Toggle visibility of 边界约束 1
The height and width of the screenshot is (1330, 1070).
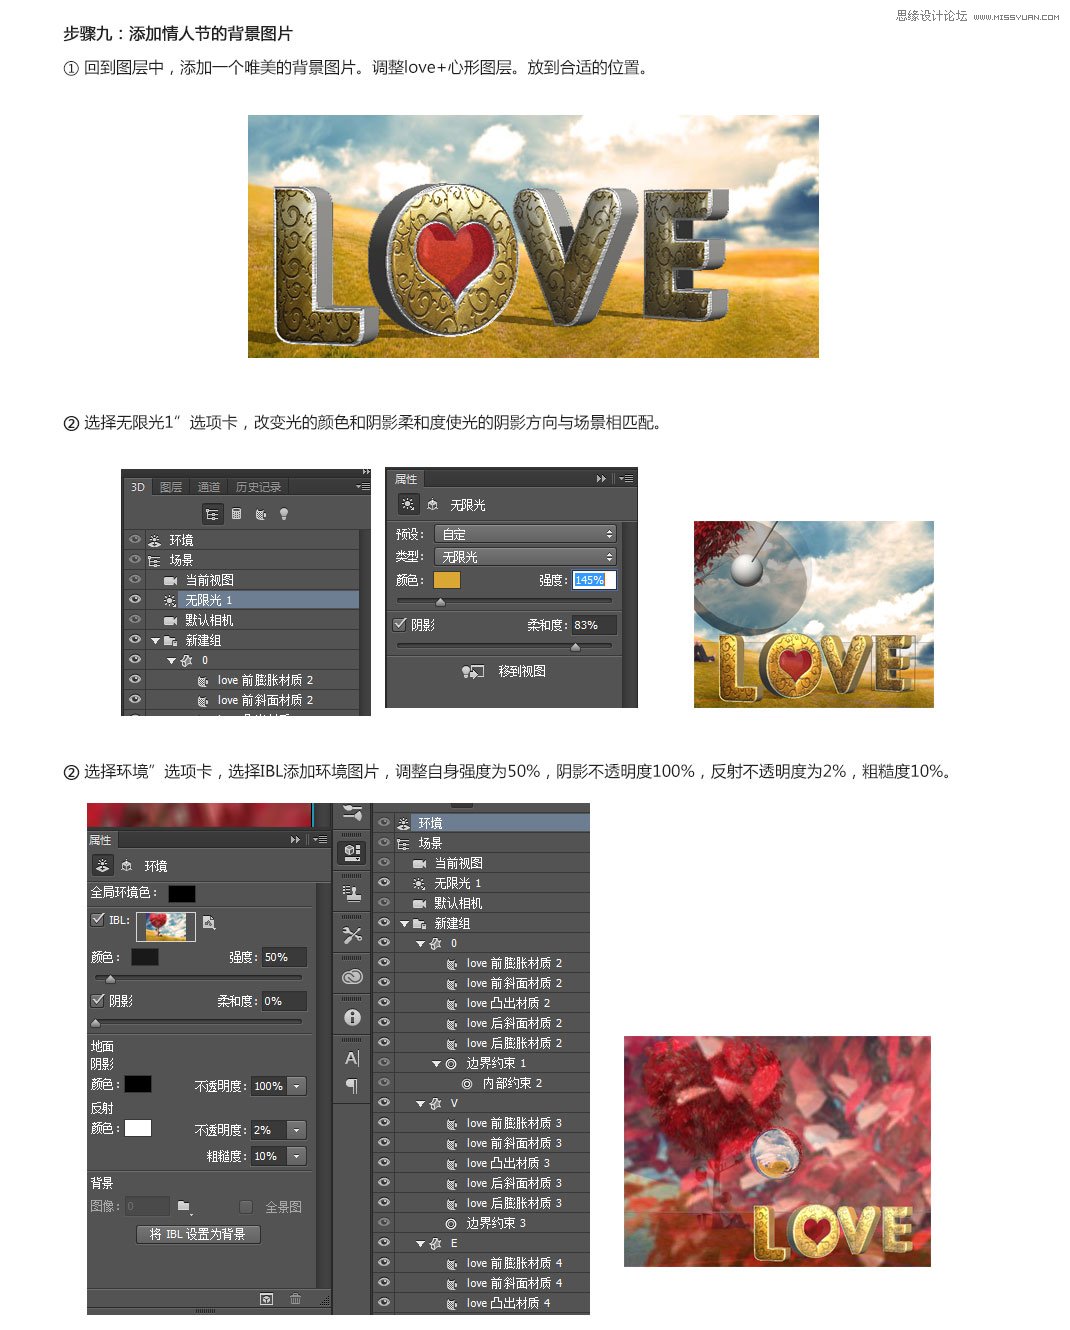384,1063
